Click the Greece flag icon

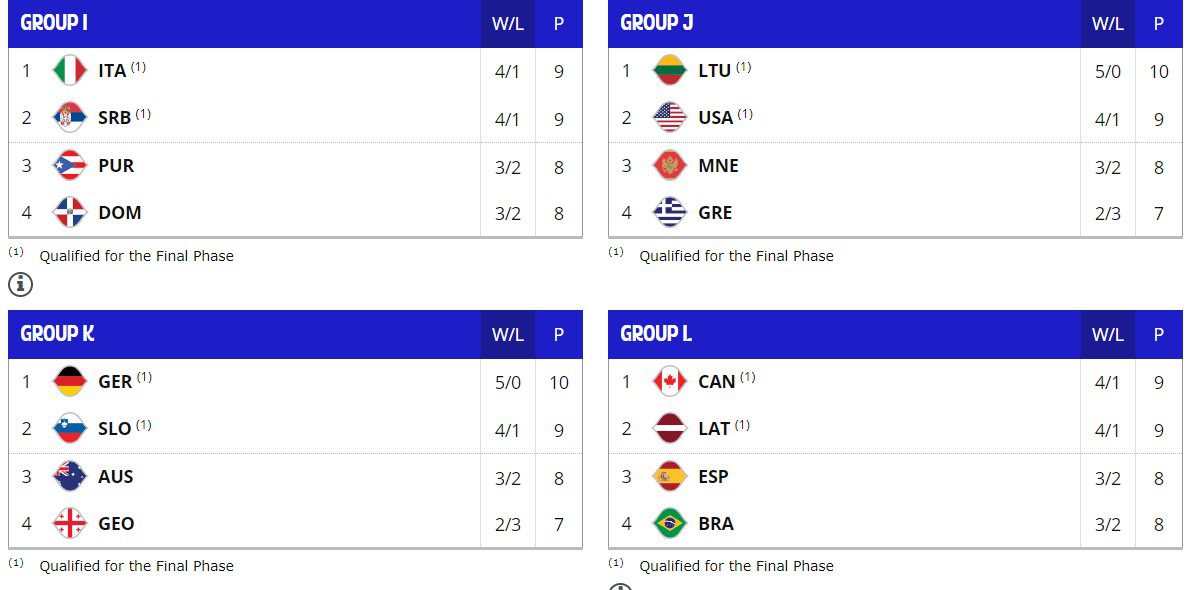click(669, 213)
